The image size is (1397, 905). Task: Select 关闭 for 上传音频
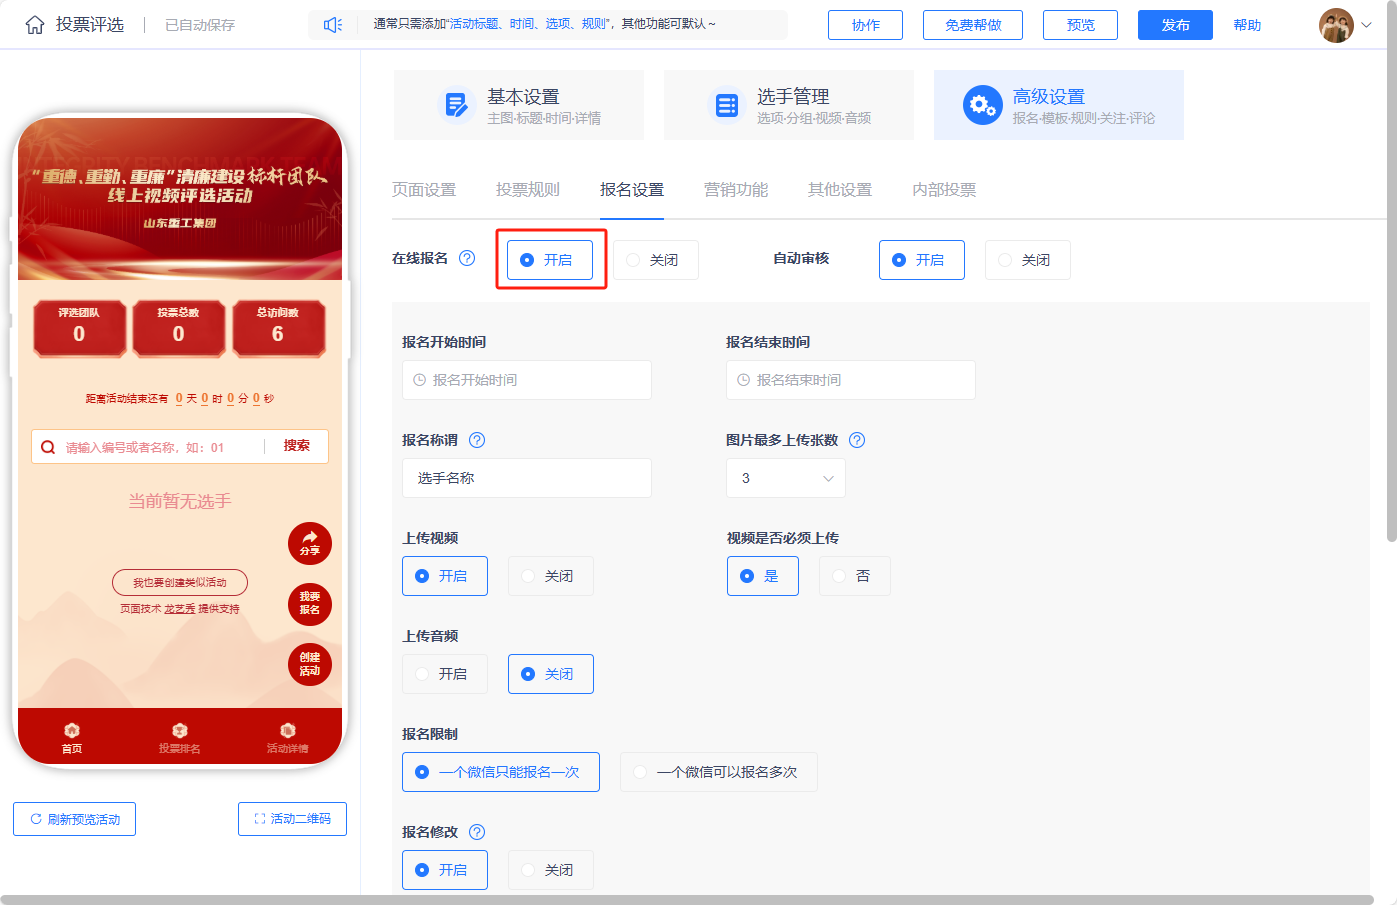click(551, 674)
